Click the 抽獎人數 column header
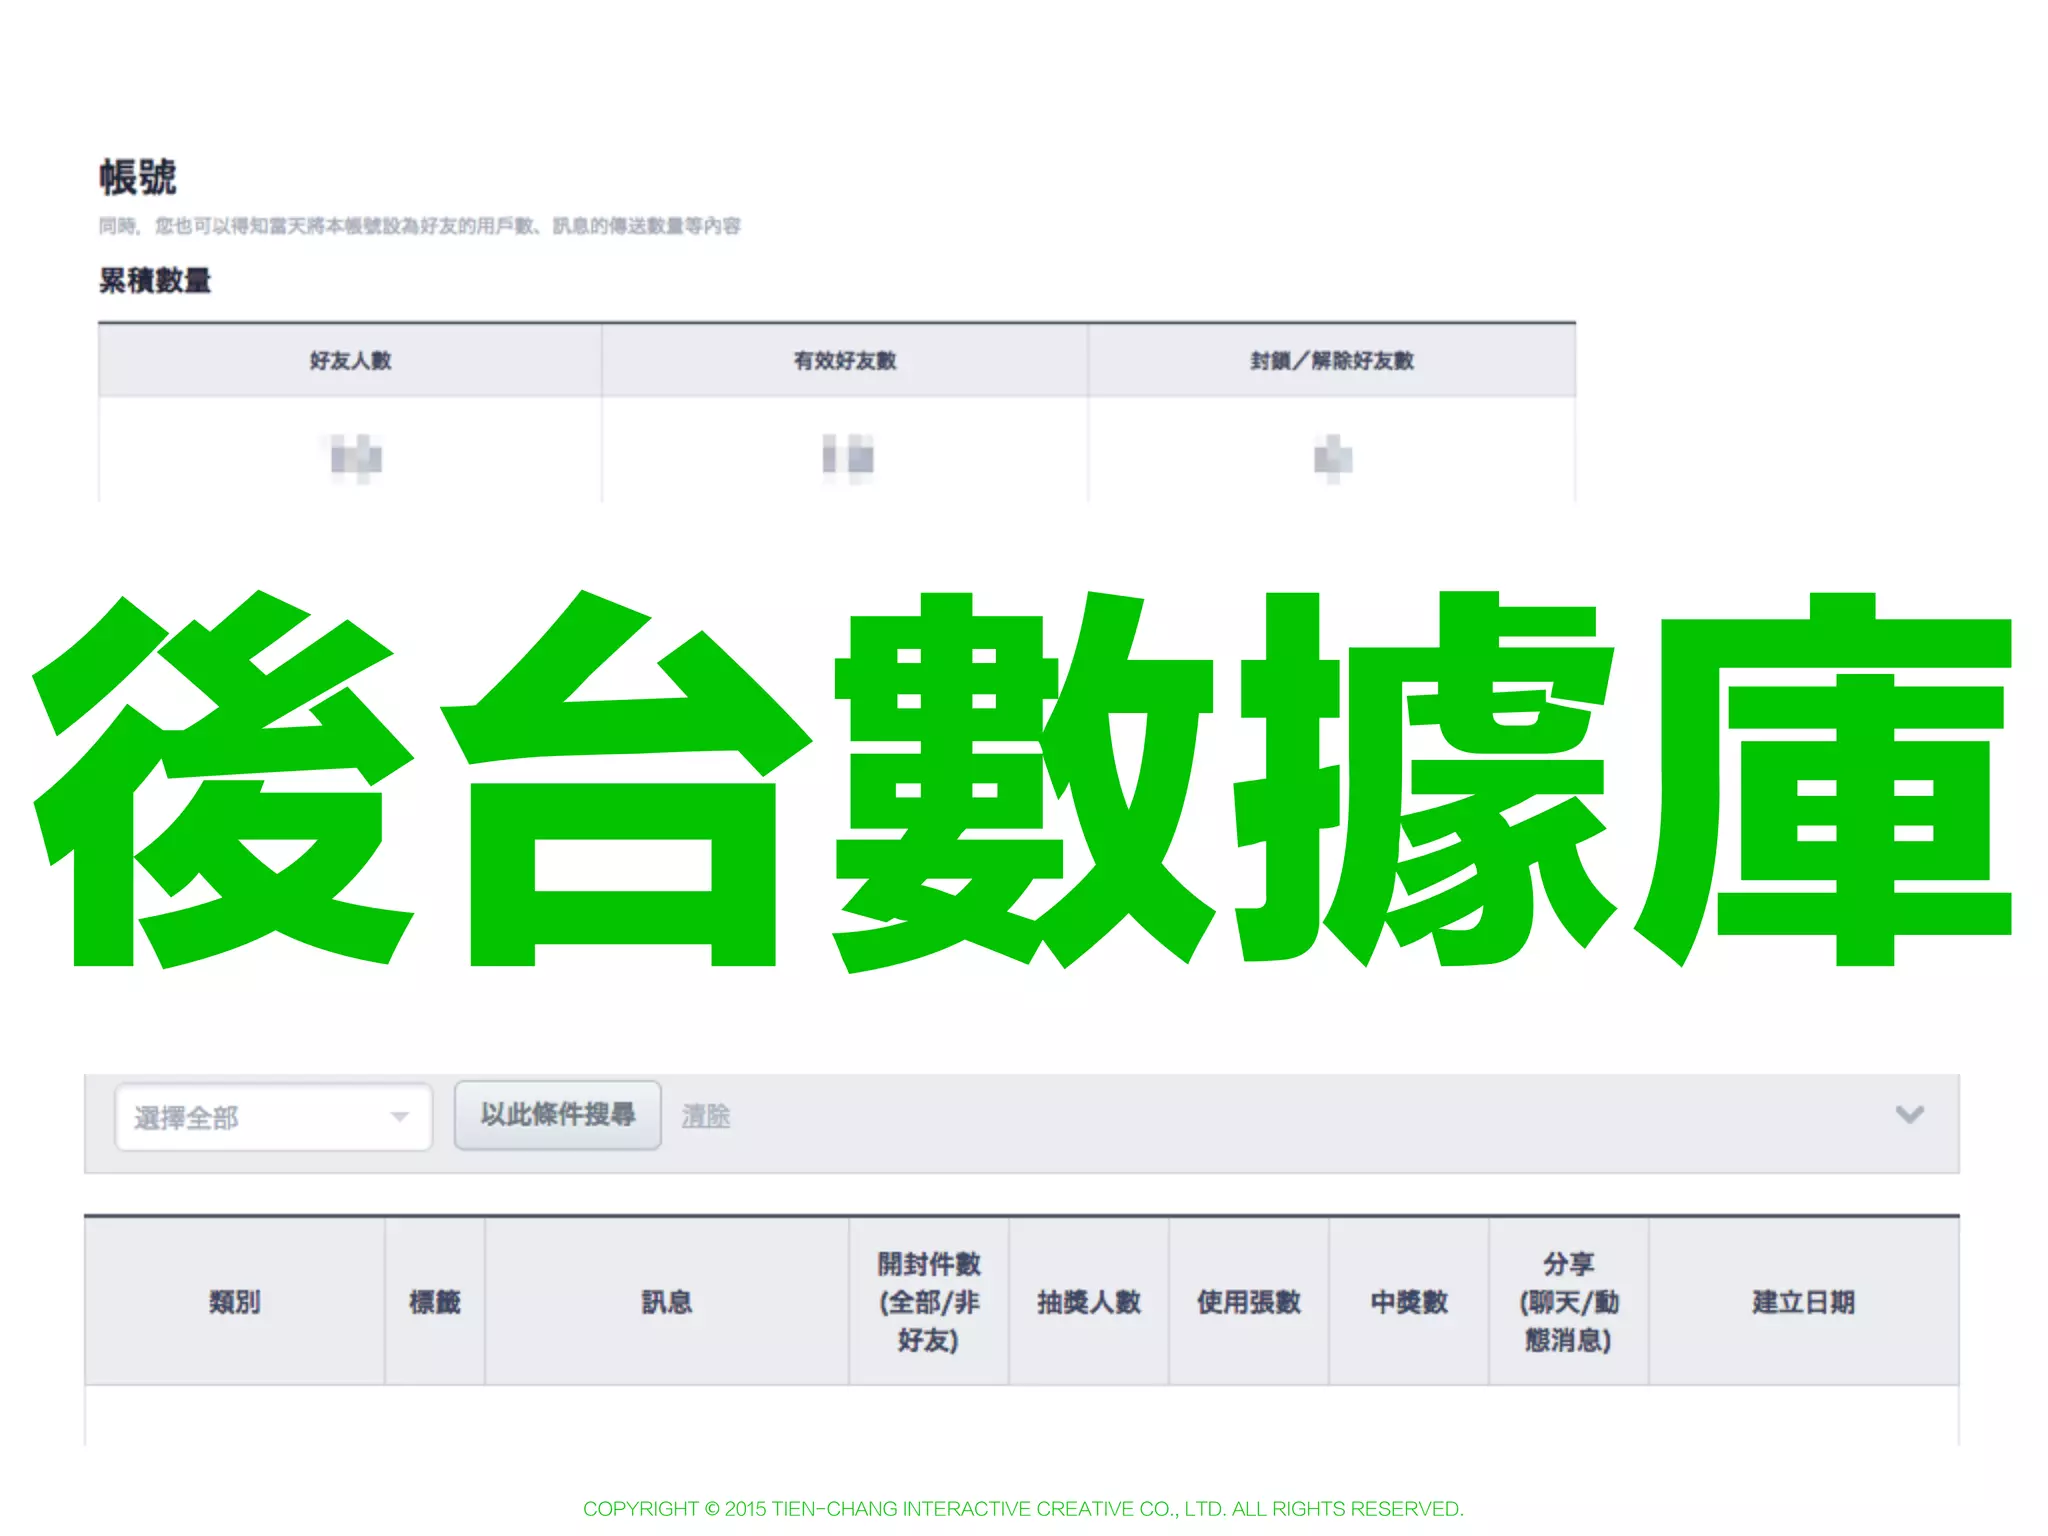 click(1089, 1301)
